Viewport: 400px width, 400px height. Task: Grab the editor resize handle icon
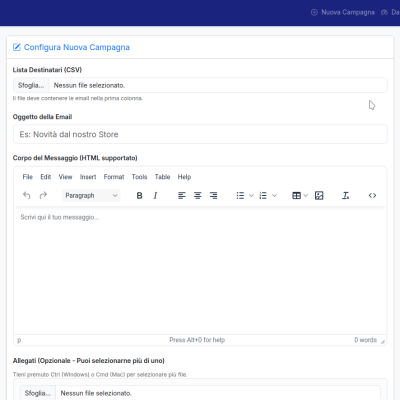pyautogui.click(x=383, y=341)
